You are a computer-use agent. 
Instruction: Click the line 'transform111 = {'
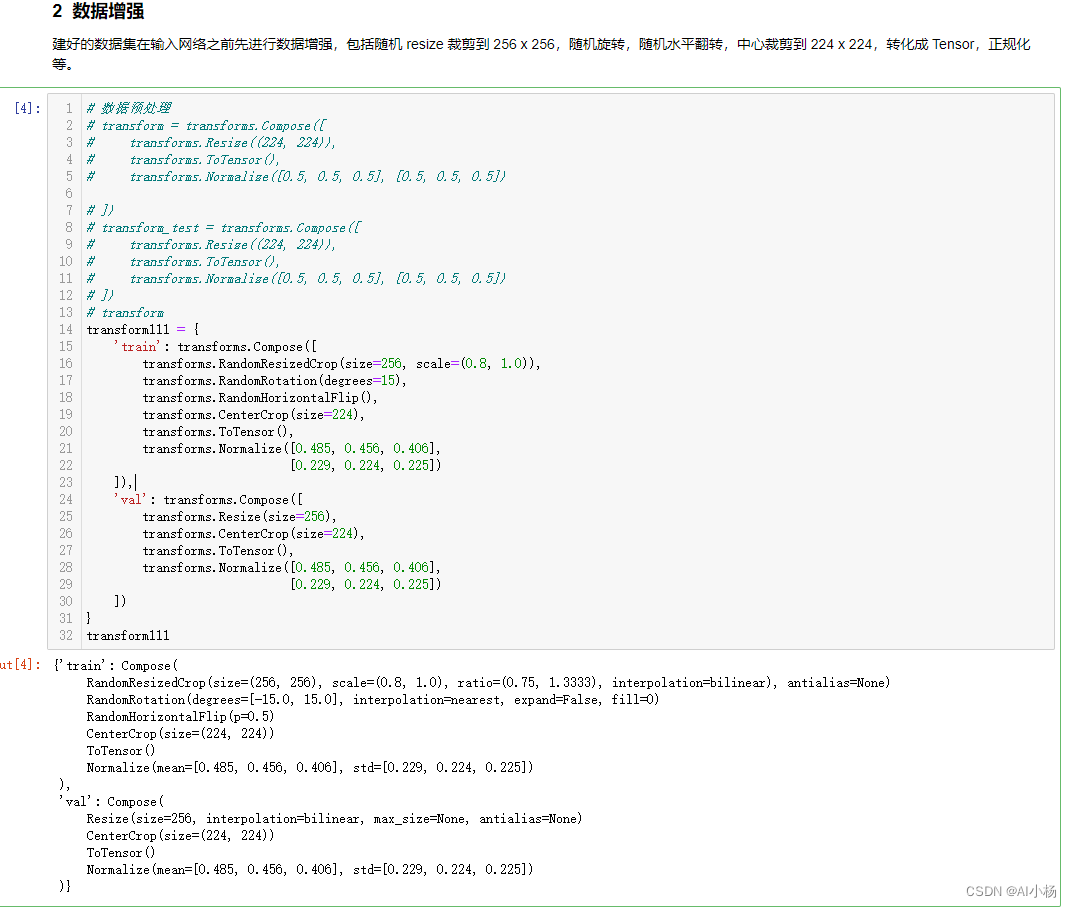143,329
